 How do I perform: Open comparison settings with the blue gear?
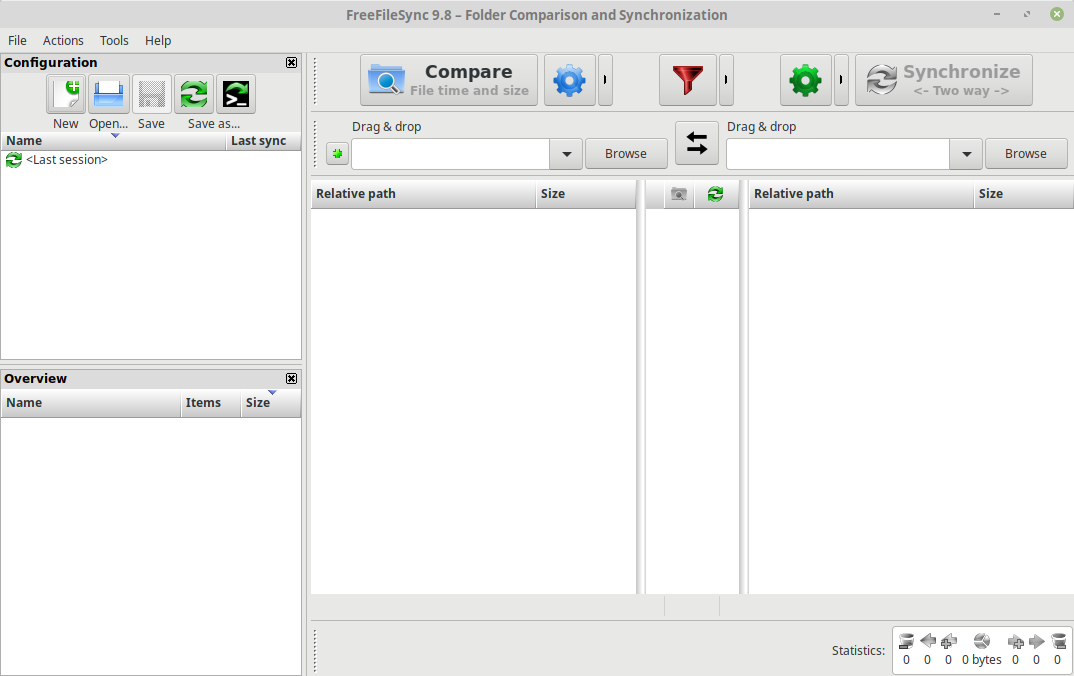tap(570, 80)
